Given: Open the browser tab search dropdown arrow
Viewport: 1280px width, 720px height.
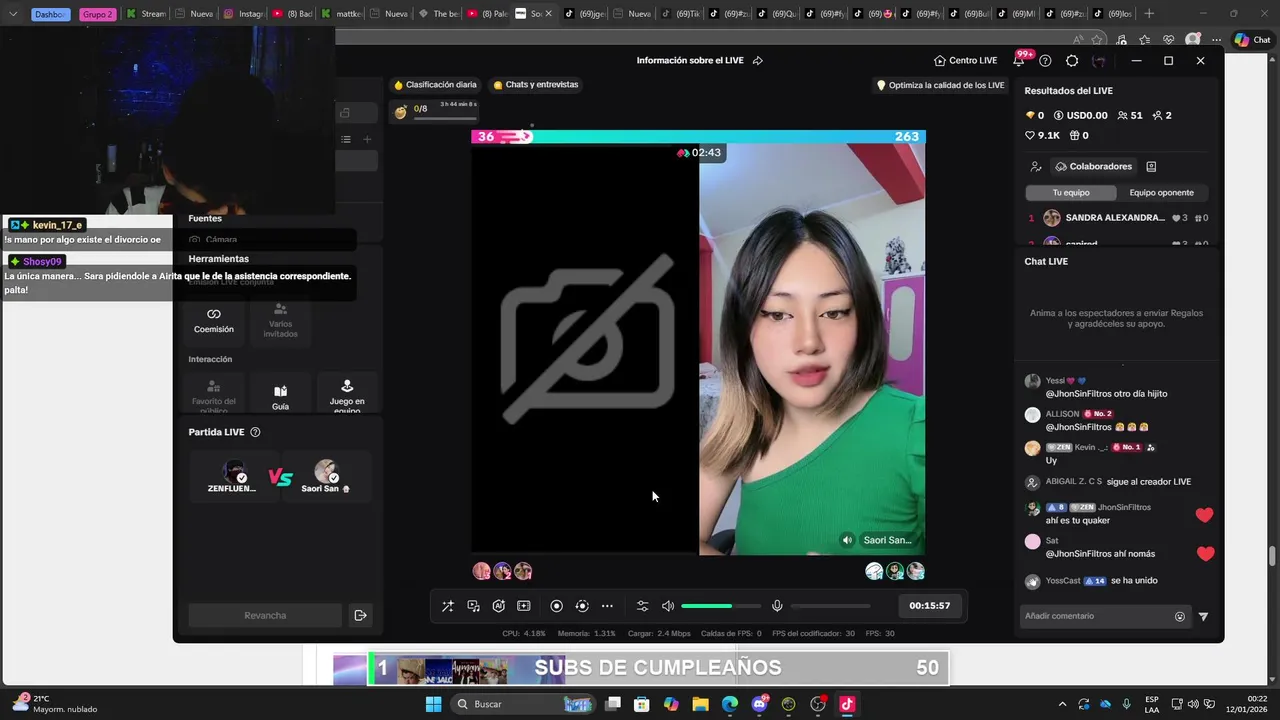Looking at the screenshot, I should [x=13, y=14].
